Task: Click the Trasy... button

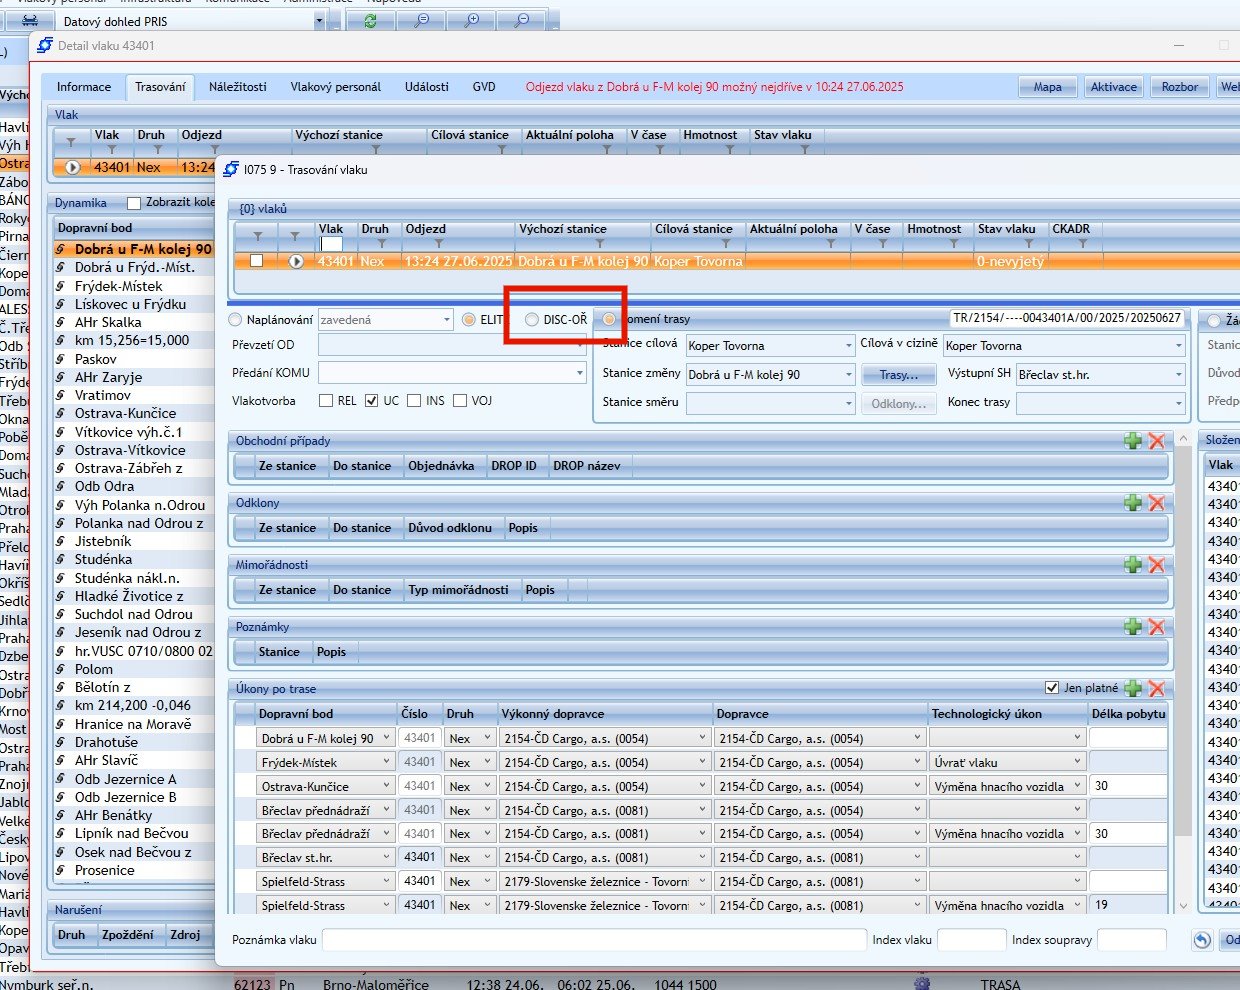Action: (898, 375)
